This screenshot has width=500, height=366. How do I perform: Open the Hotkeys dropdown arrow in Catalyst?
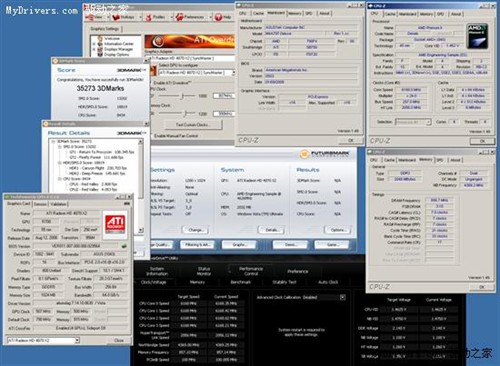coord(140,17)
